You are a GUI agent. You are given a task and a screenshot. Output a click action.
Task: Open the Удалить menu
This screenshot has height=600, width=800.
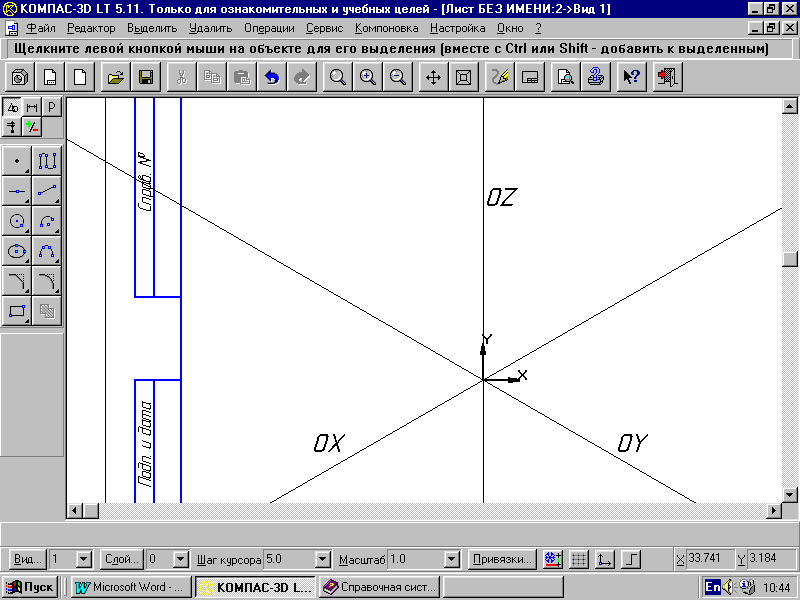click(x=210, y=28)
